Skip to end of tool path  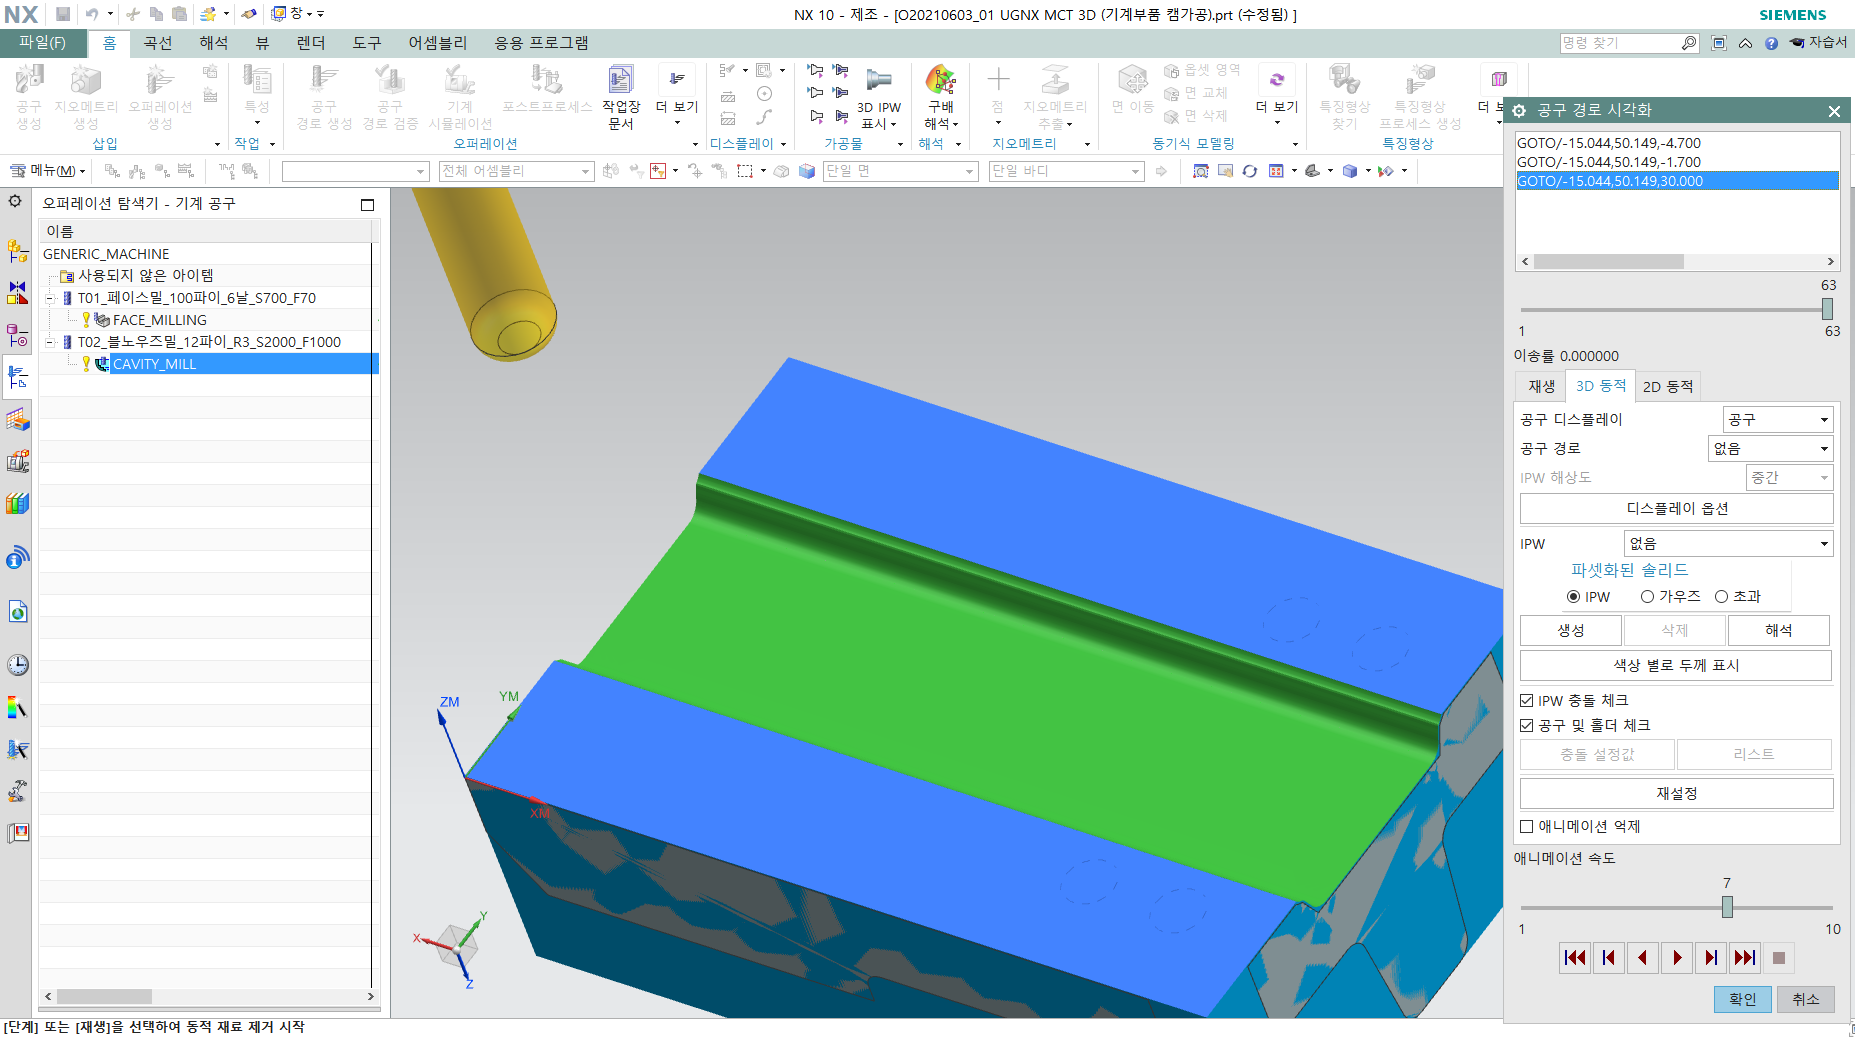tap(1745, 958)
